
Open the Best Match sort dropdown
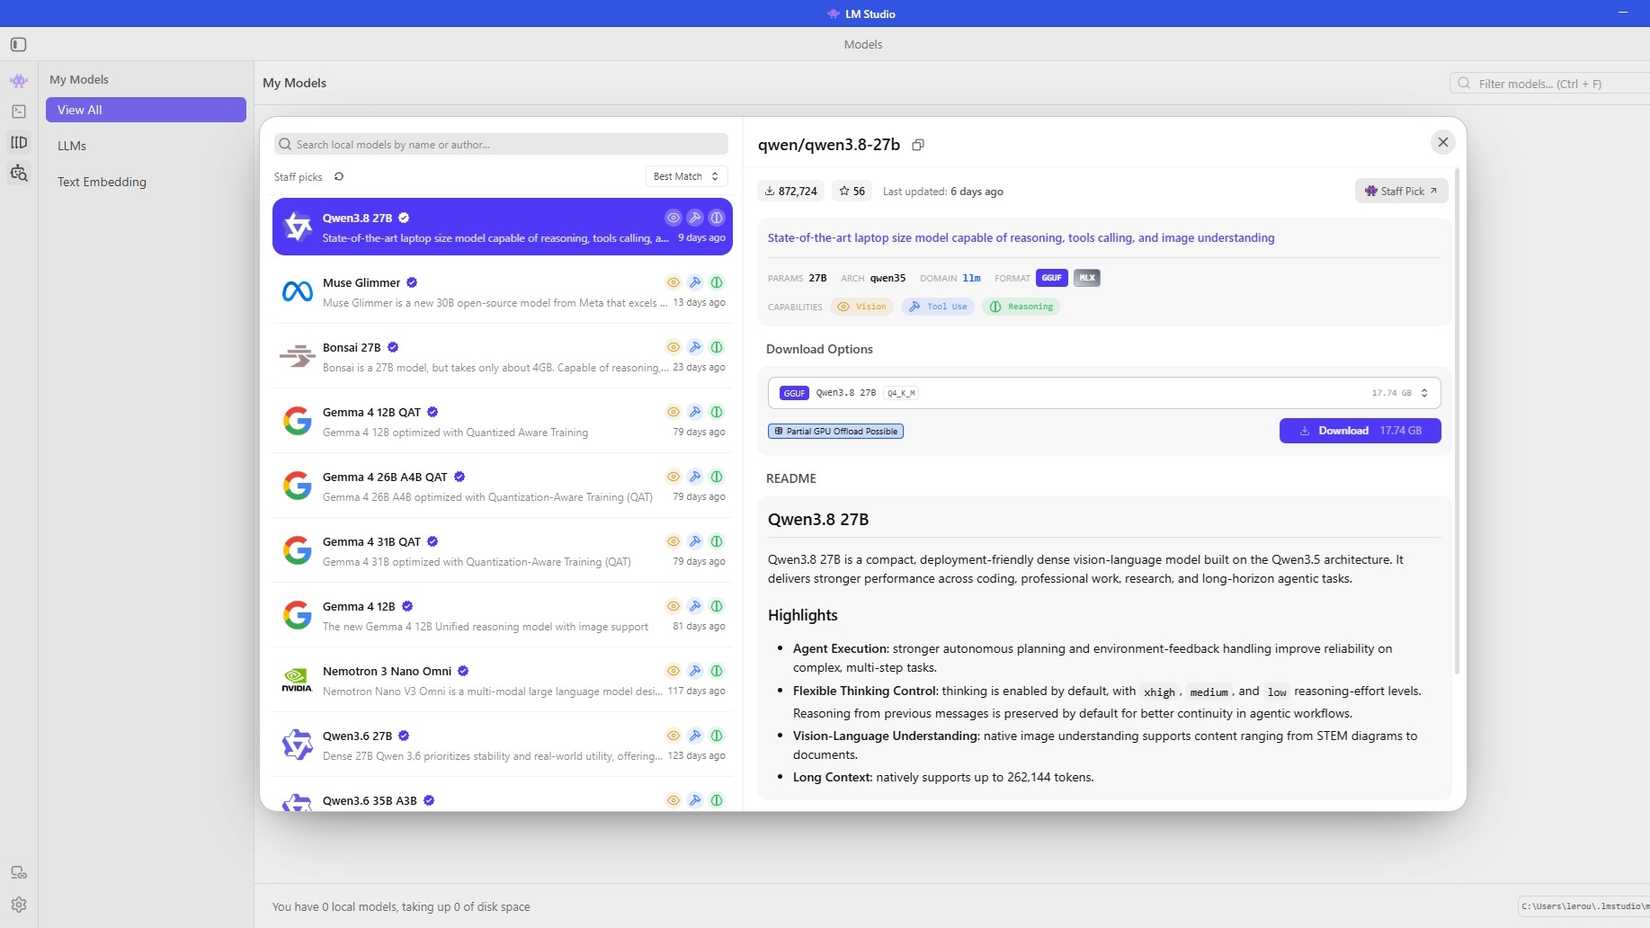pyautogui.click(x=686, y=177)
